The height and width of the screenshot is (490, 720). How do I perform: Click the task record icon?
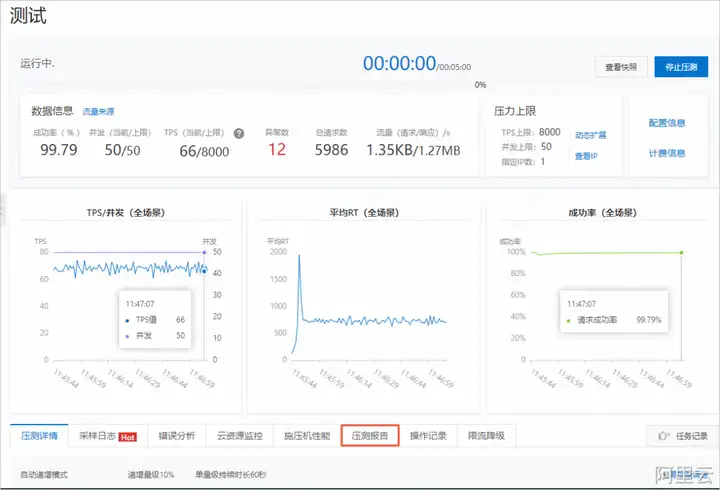coord(664,436)
